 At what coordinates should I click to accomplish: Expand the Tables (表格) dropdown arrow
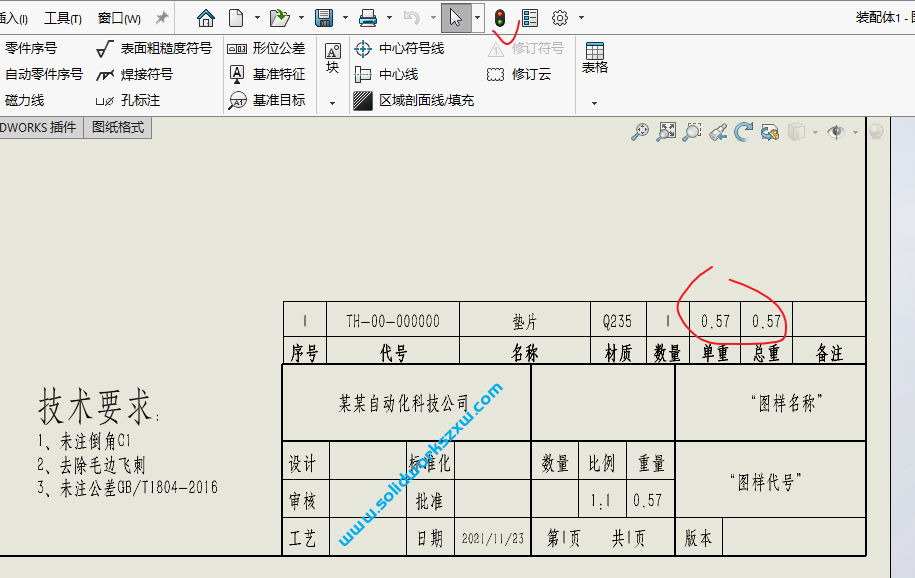click(594, 103)
